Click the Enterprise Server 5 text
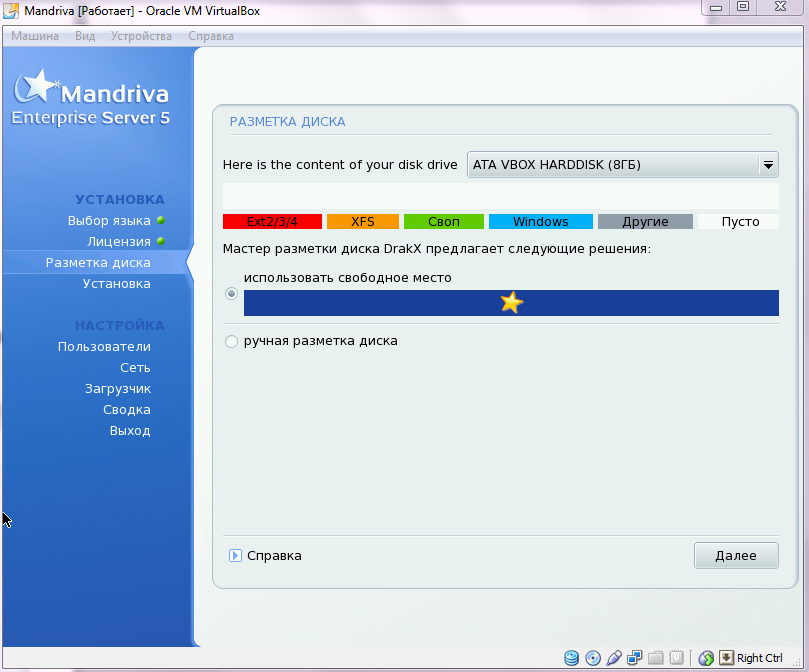This screenshot has height=672, width=809. tap(90, 118)
